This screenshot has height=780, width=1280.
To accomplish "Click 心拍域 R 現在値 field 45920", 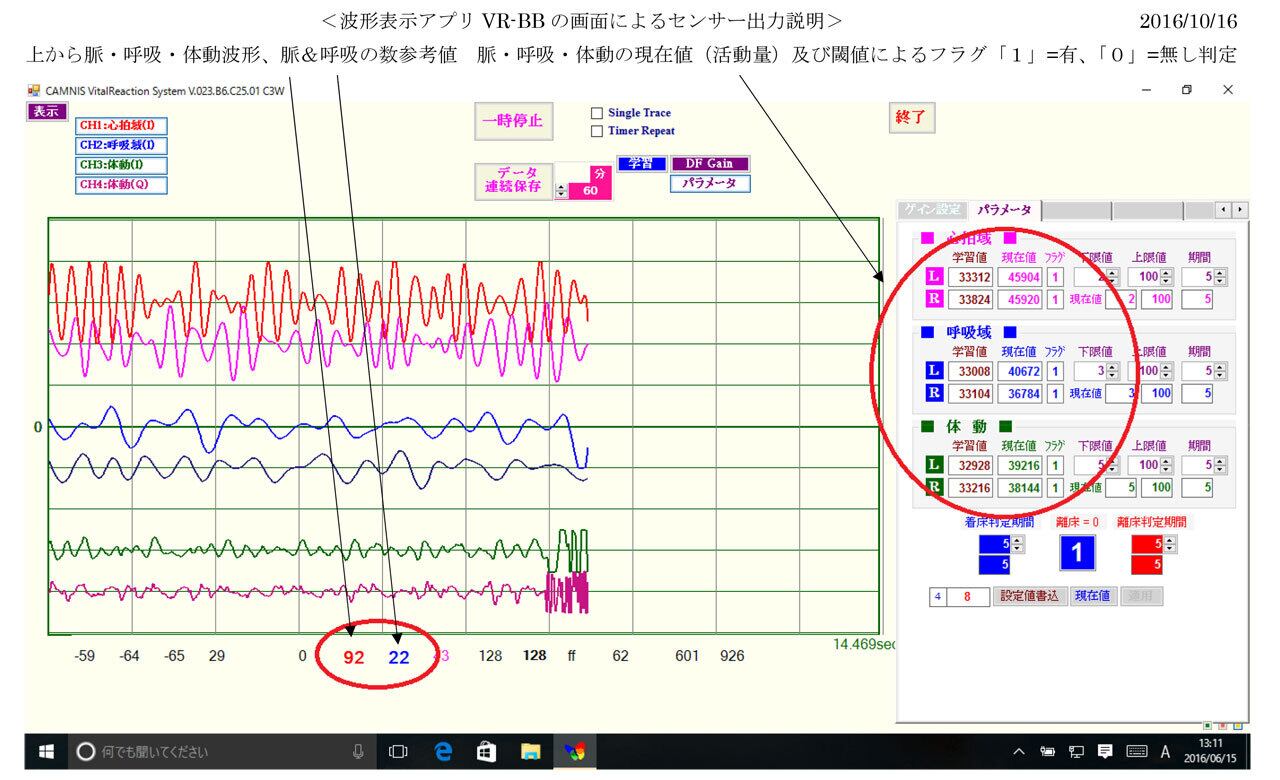I will click(x=1020, y=299).
